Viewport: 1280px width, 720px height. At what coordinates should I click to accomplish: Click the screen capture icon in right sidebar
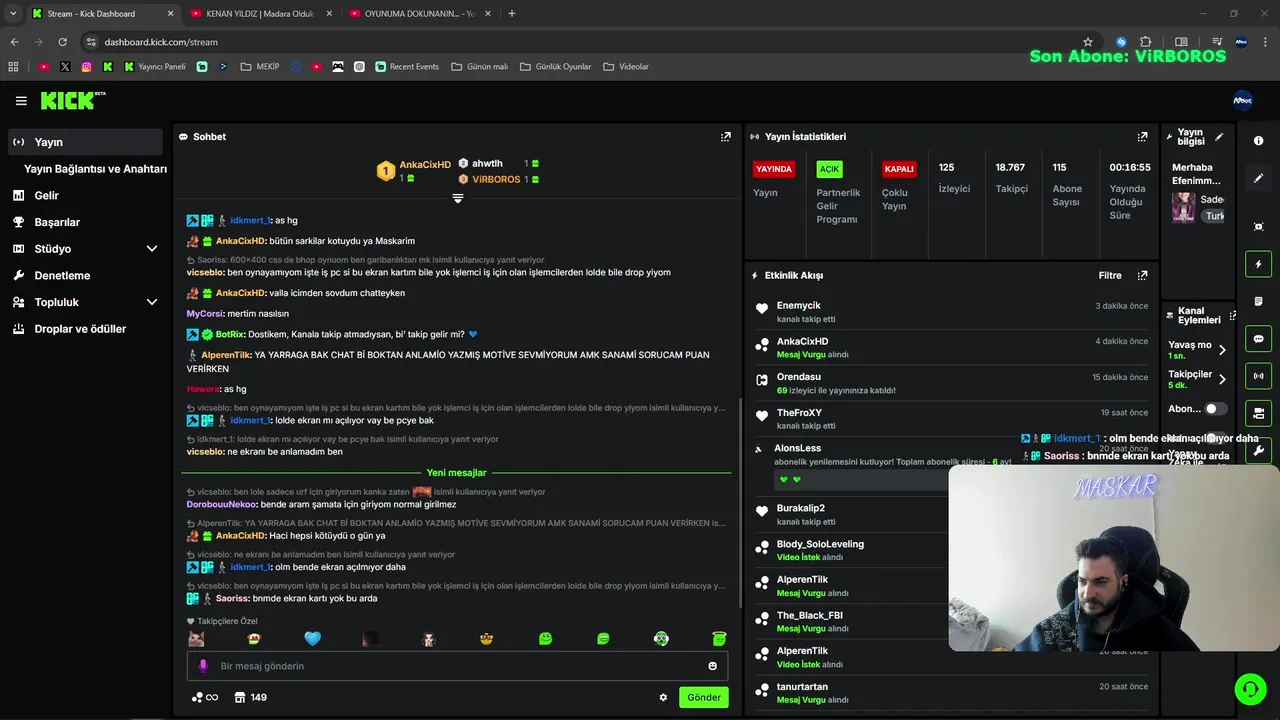pos(1258,227)
